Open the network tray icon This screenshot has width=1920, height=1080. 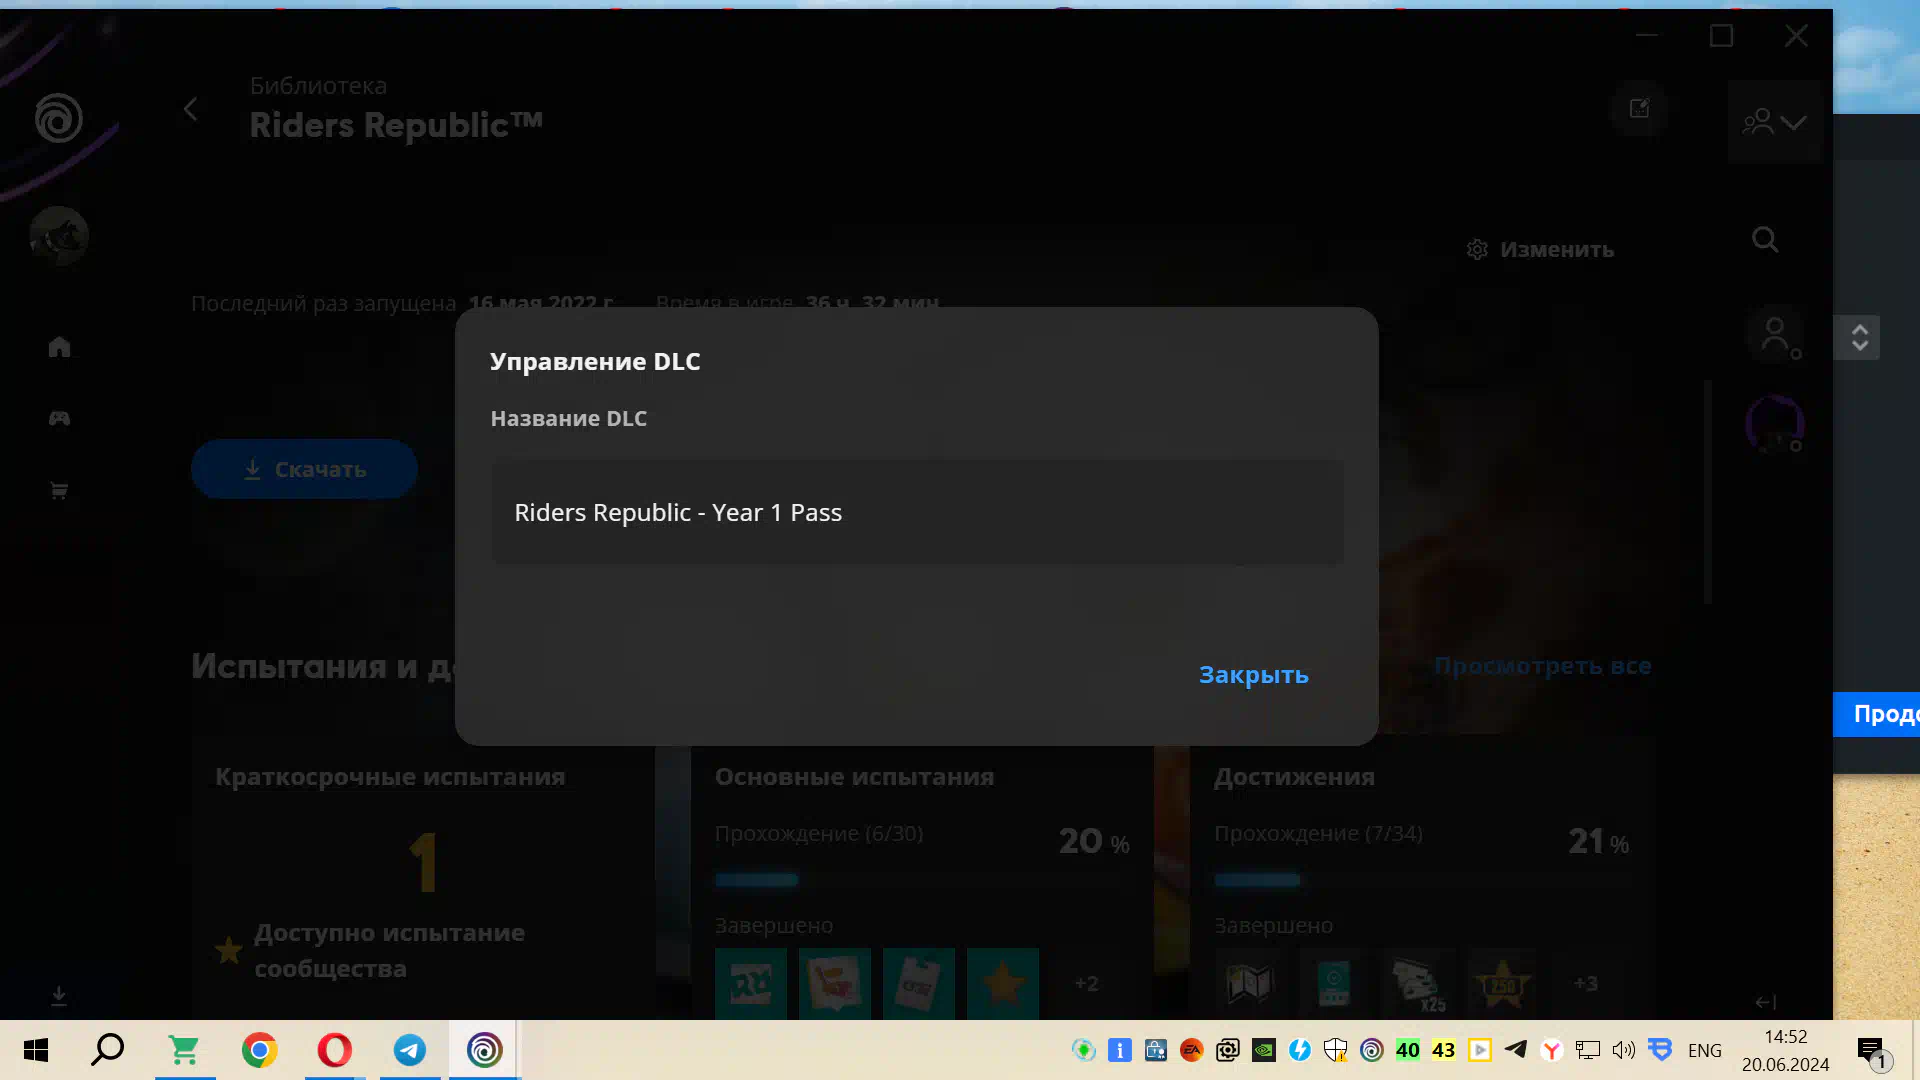1588,1050
